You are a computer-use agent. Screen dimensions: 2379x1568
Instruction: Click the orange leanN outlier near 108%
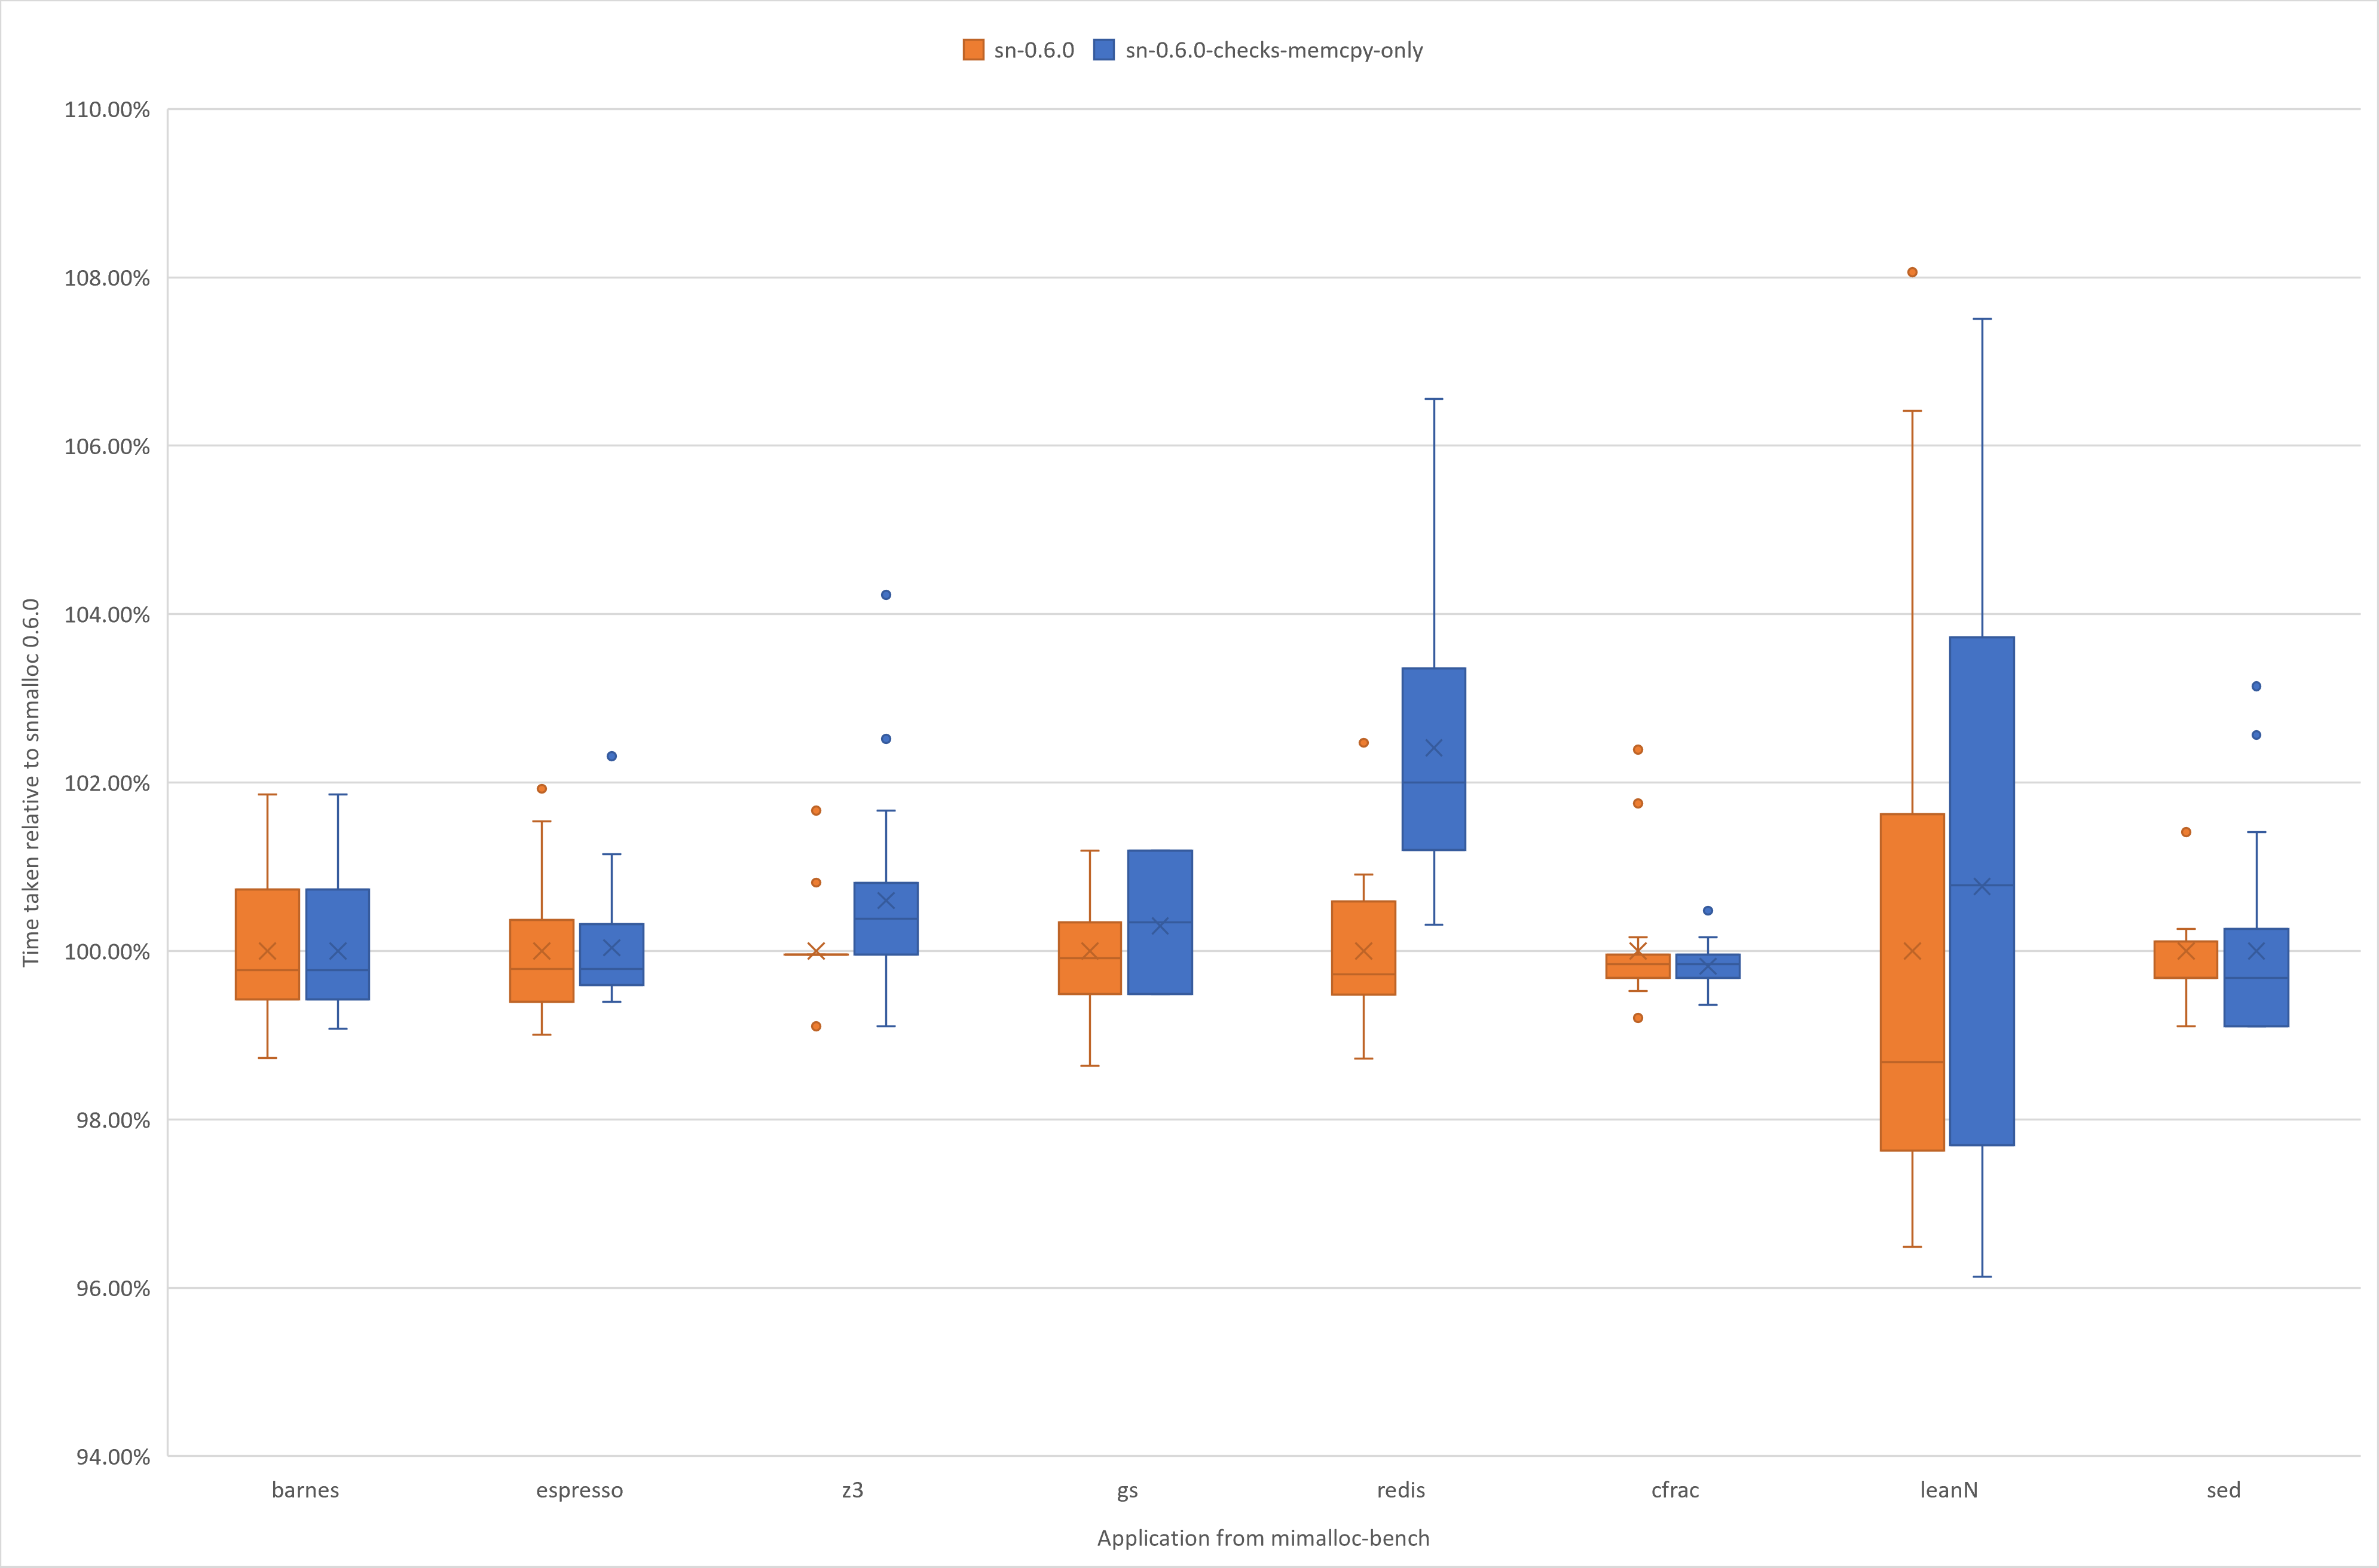point(1912,272)
